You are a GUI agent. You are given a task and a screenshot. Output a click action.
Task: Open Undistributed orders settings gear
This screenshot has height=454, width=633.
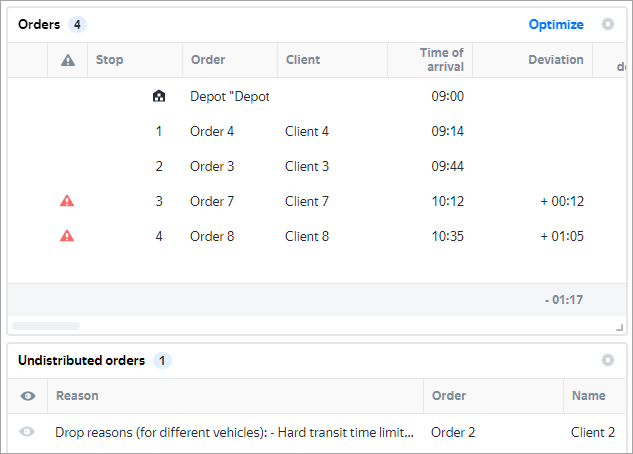(608, 360)
